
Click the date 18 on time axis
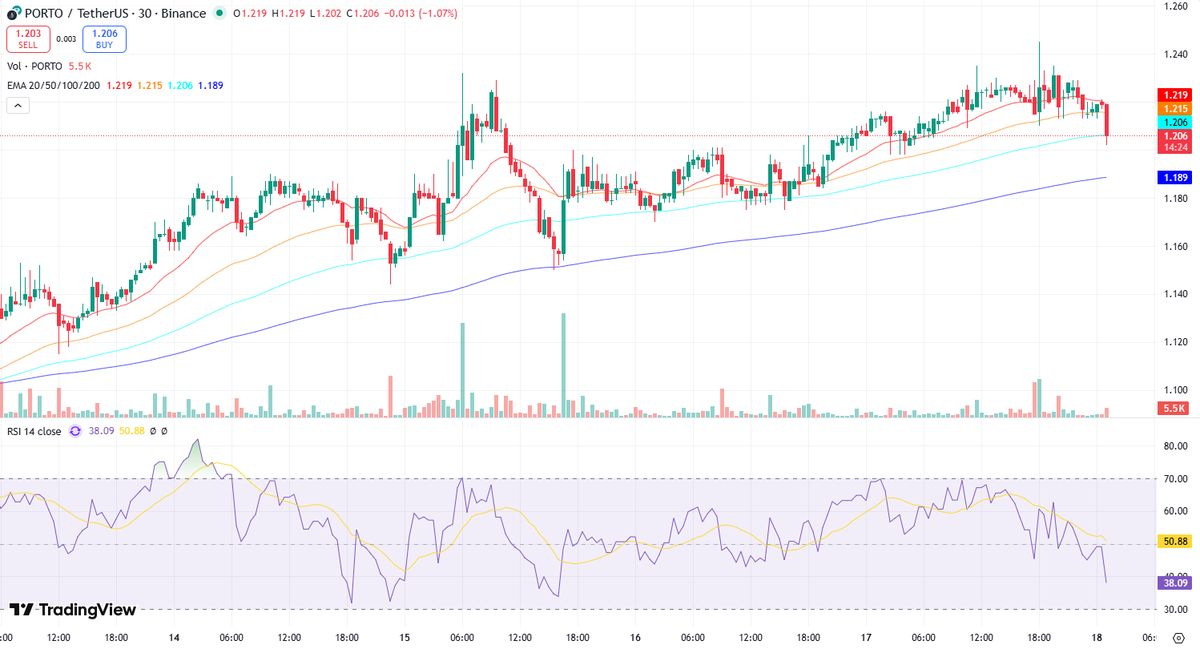[1098, 637]
